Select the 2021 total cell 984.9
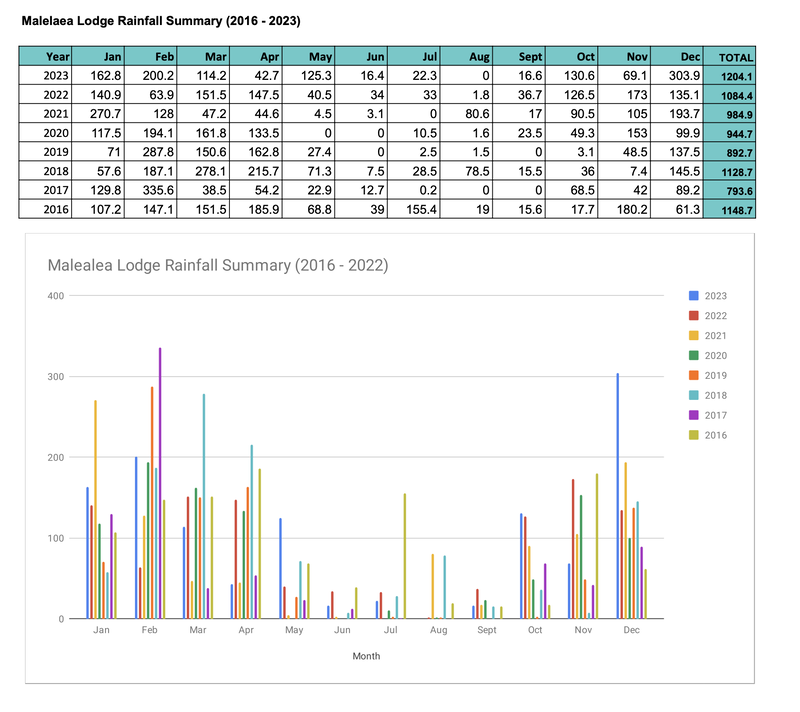 (729, 114)
